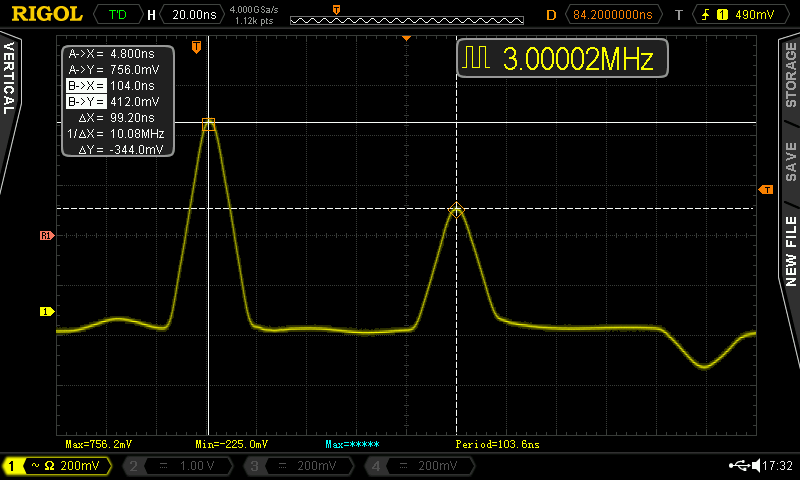Click the cyan Max=***** measurement
Image resolution: width=800 pixels, height=480 pixels.
pyautogui.click(x=353, y=444)
